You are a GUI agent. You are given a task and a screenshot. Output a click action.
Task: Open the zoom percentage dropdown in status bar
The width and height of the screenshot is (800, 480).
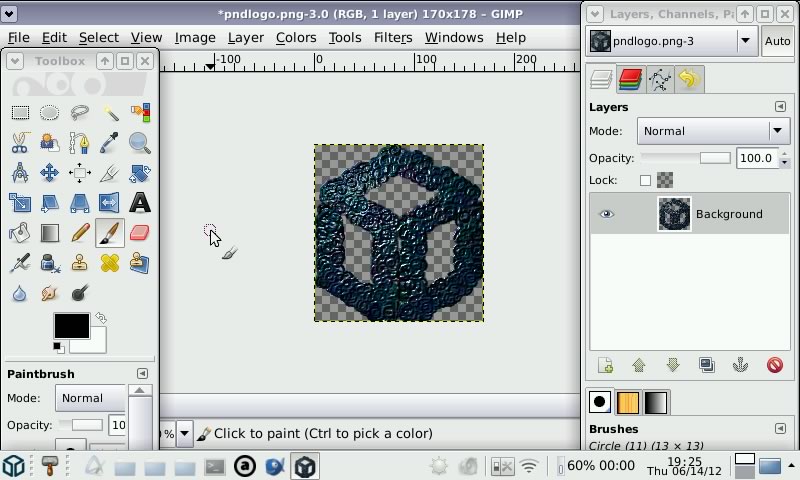185,434
